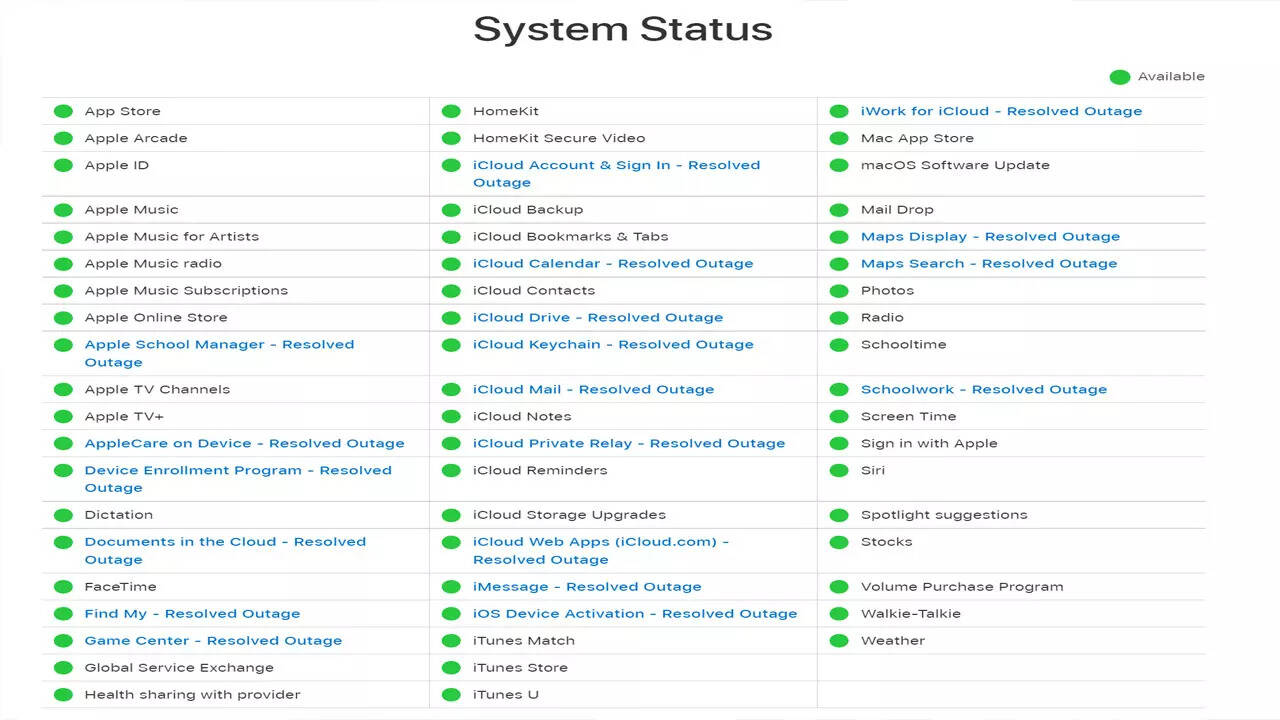The height and width of the screenshot is (720, 1280).
Task: Click the iTunes Store entry
Action: point(520,668)
